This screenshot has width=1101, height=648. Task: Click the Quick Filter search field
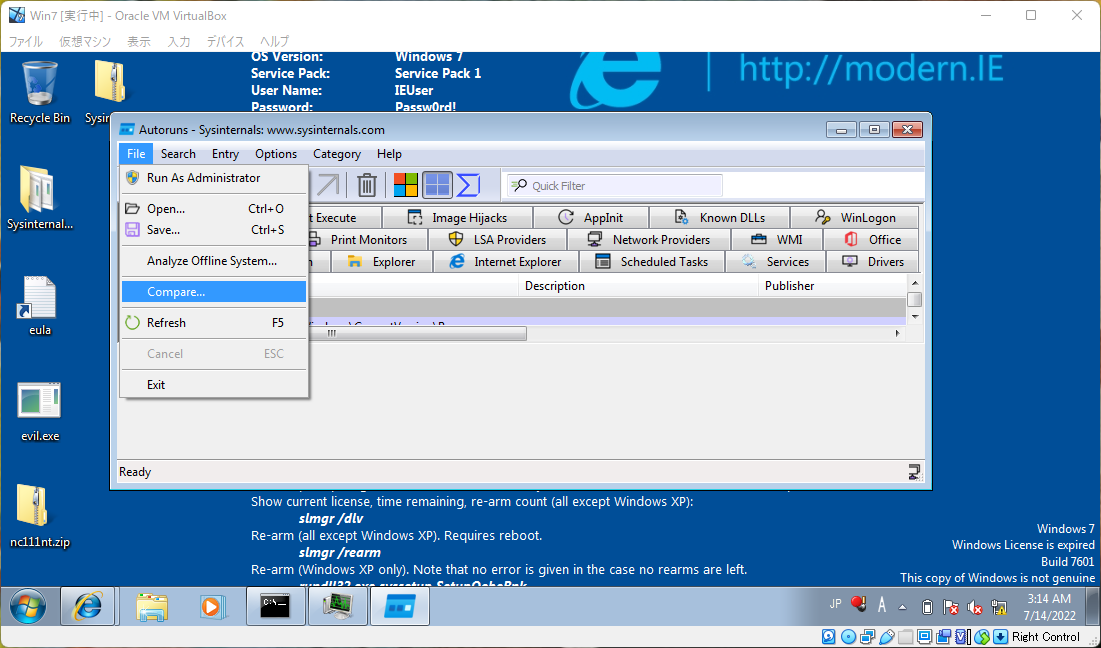(615, 185)
